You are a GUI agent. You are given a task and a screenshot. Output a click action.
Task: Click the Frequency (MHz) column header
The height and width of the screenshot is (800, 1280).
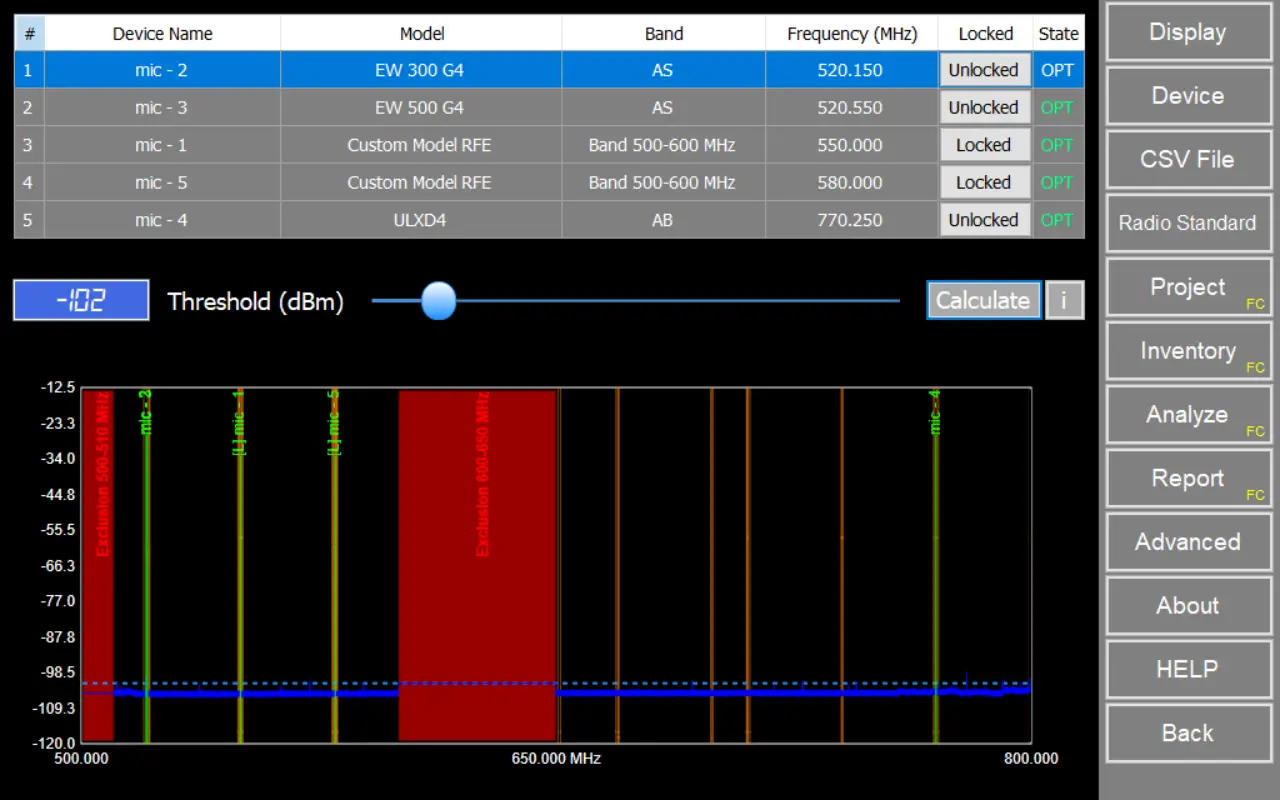click(x=851, y=33)
